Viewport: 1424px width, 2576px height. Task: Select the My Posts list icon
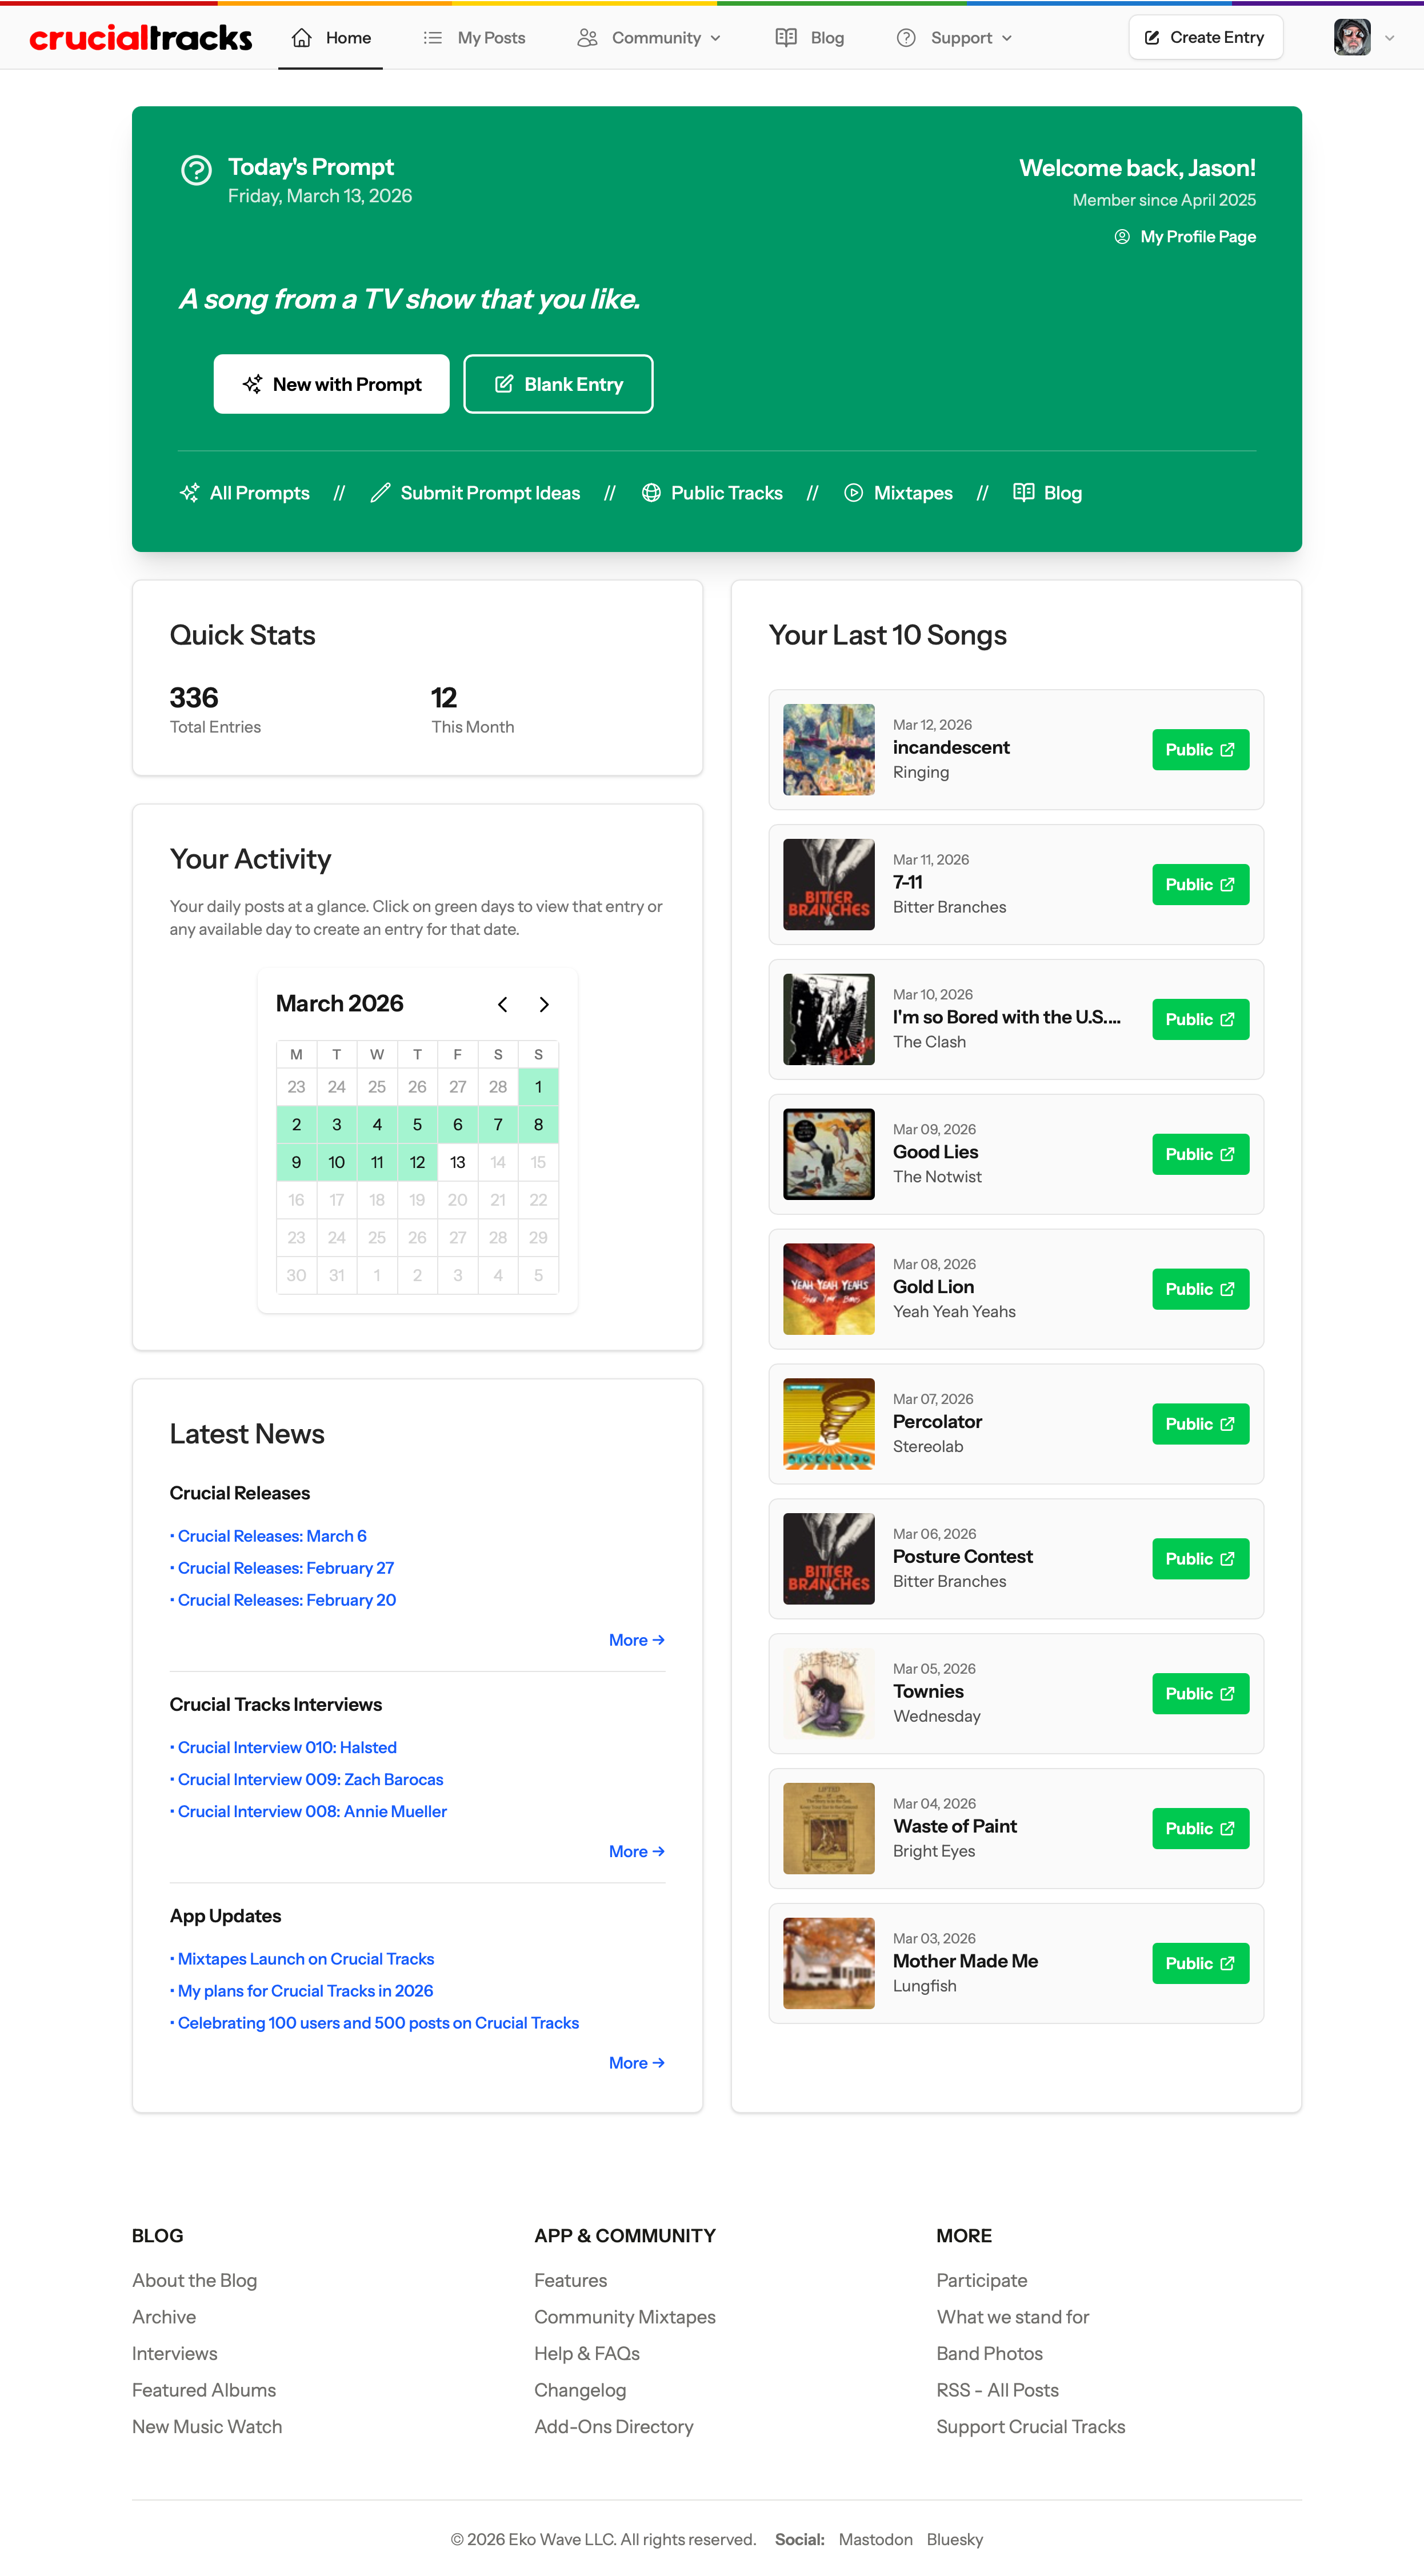pyautogui.click(x=433, y=37)
